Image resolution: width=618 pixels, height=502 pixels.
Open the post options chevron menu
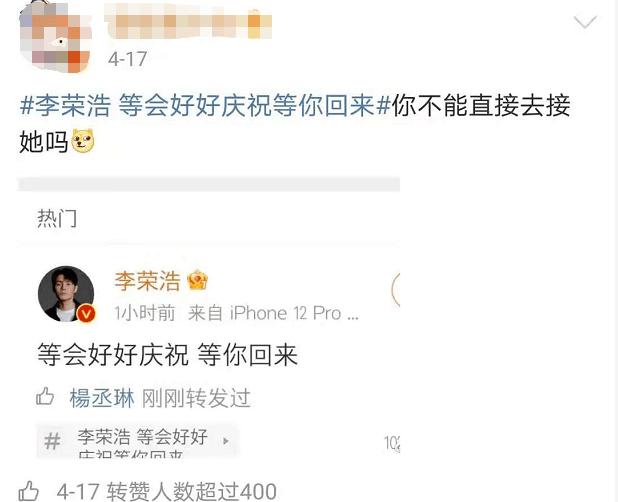tap(585, 22)
